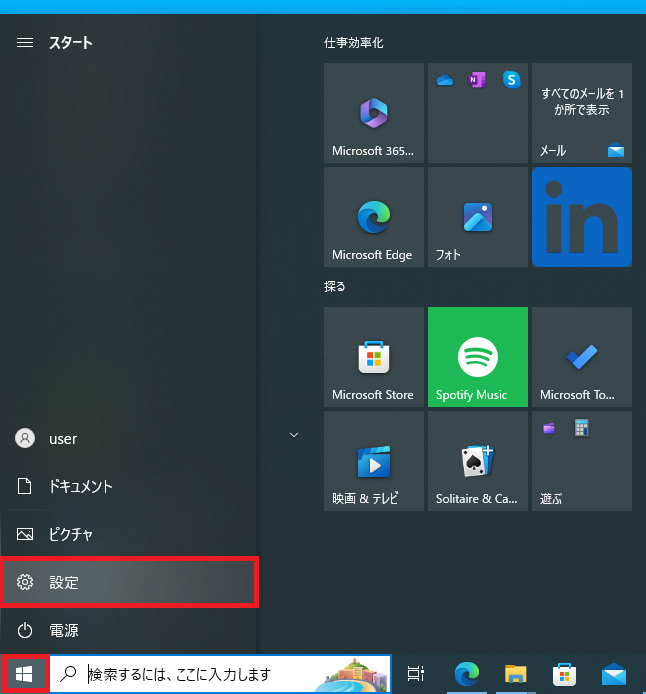Launch Spotify Music tile
The image size is (646, 694).
[x=477, y=357]
